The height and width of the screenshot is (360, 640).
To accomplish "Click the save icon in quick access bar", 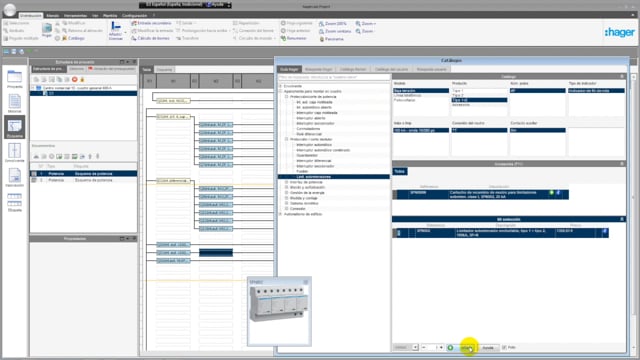I will 14,51.
